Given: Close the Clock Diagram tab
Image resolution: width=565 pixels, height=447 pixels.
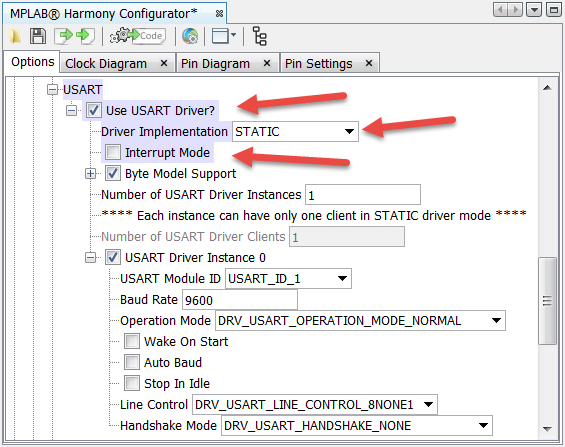Looking at the screenshot, I should click(x=164, y=63).
